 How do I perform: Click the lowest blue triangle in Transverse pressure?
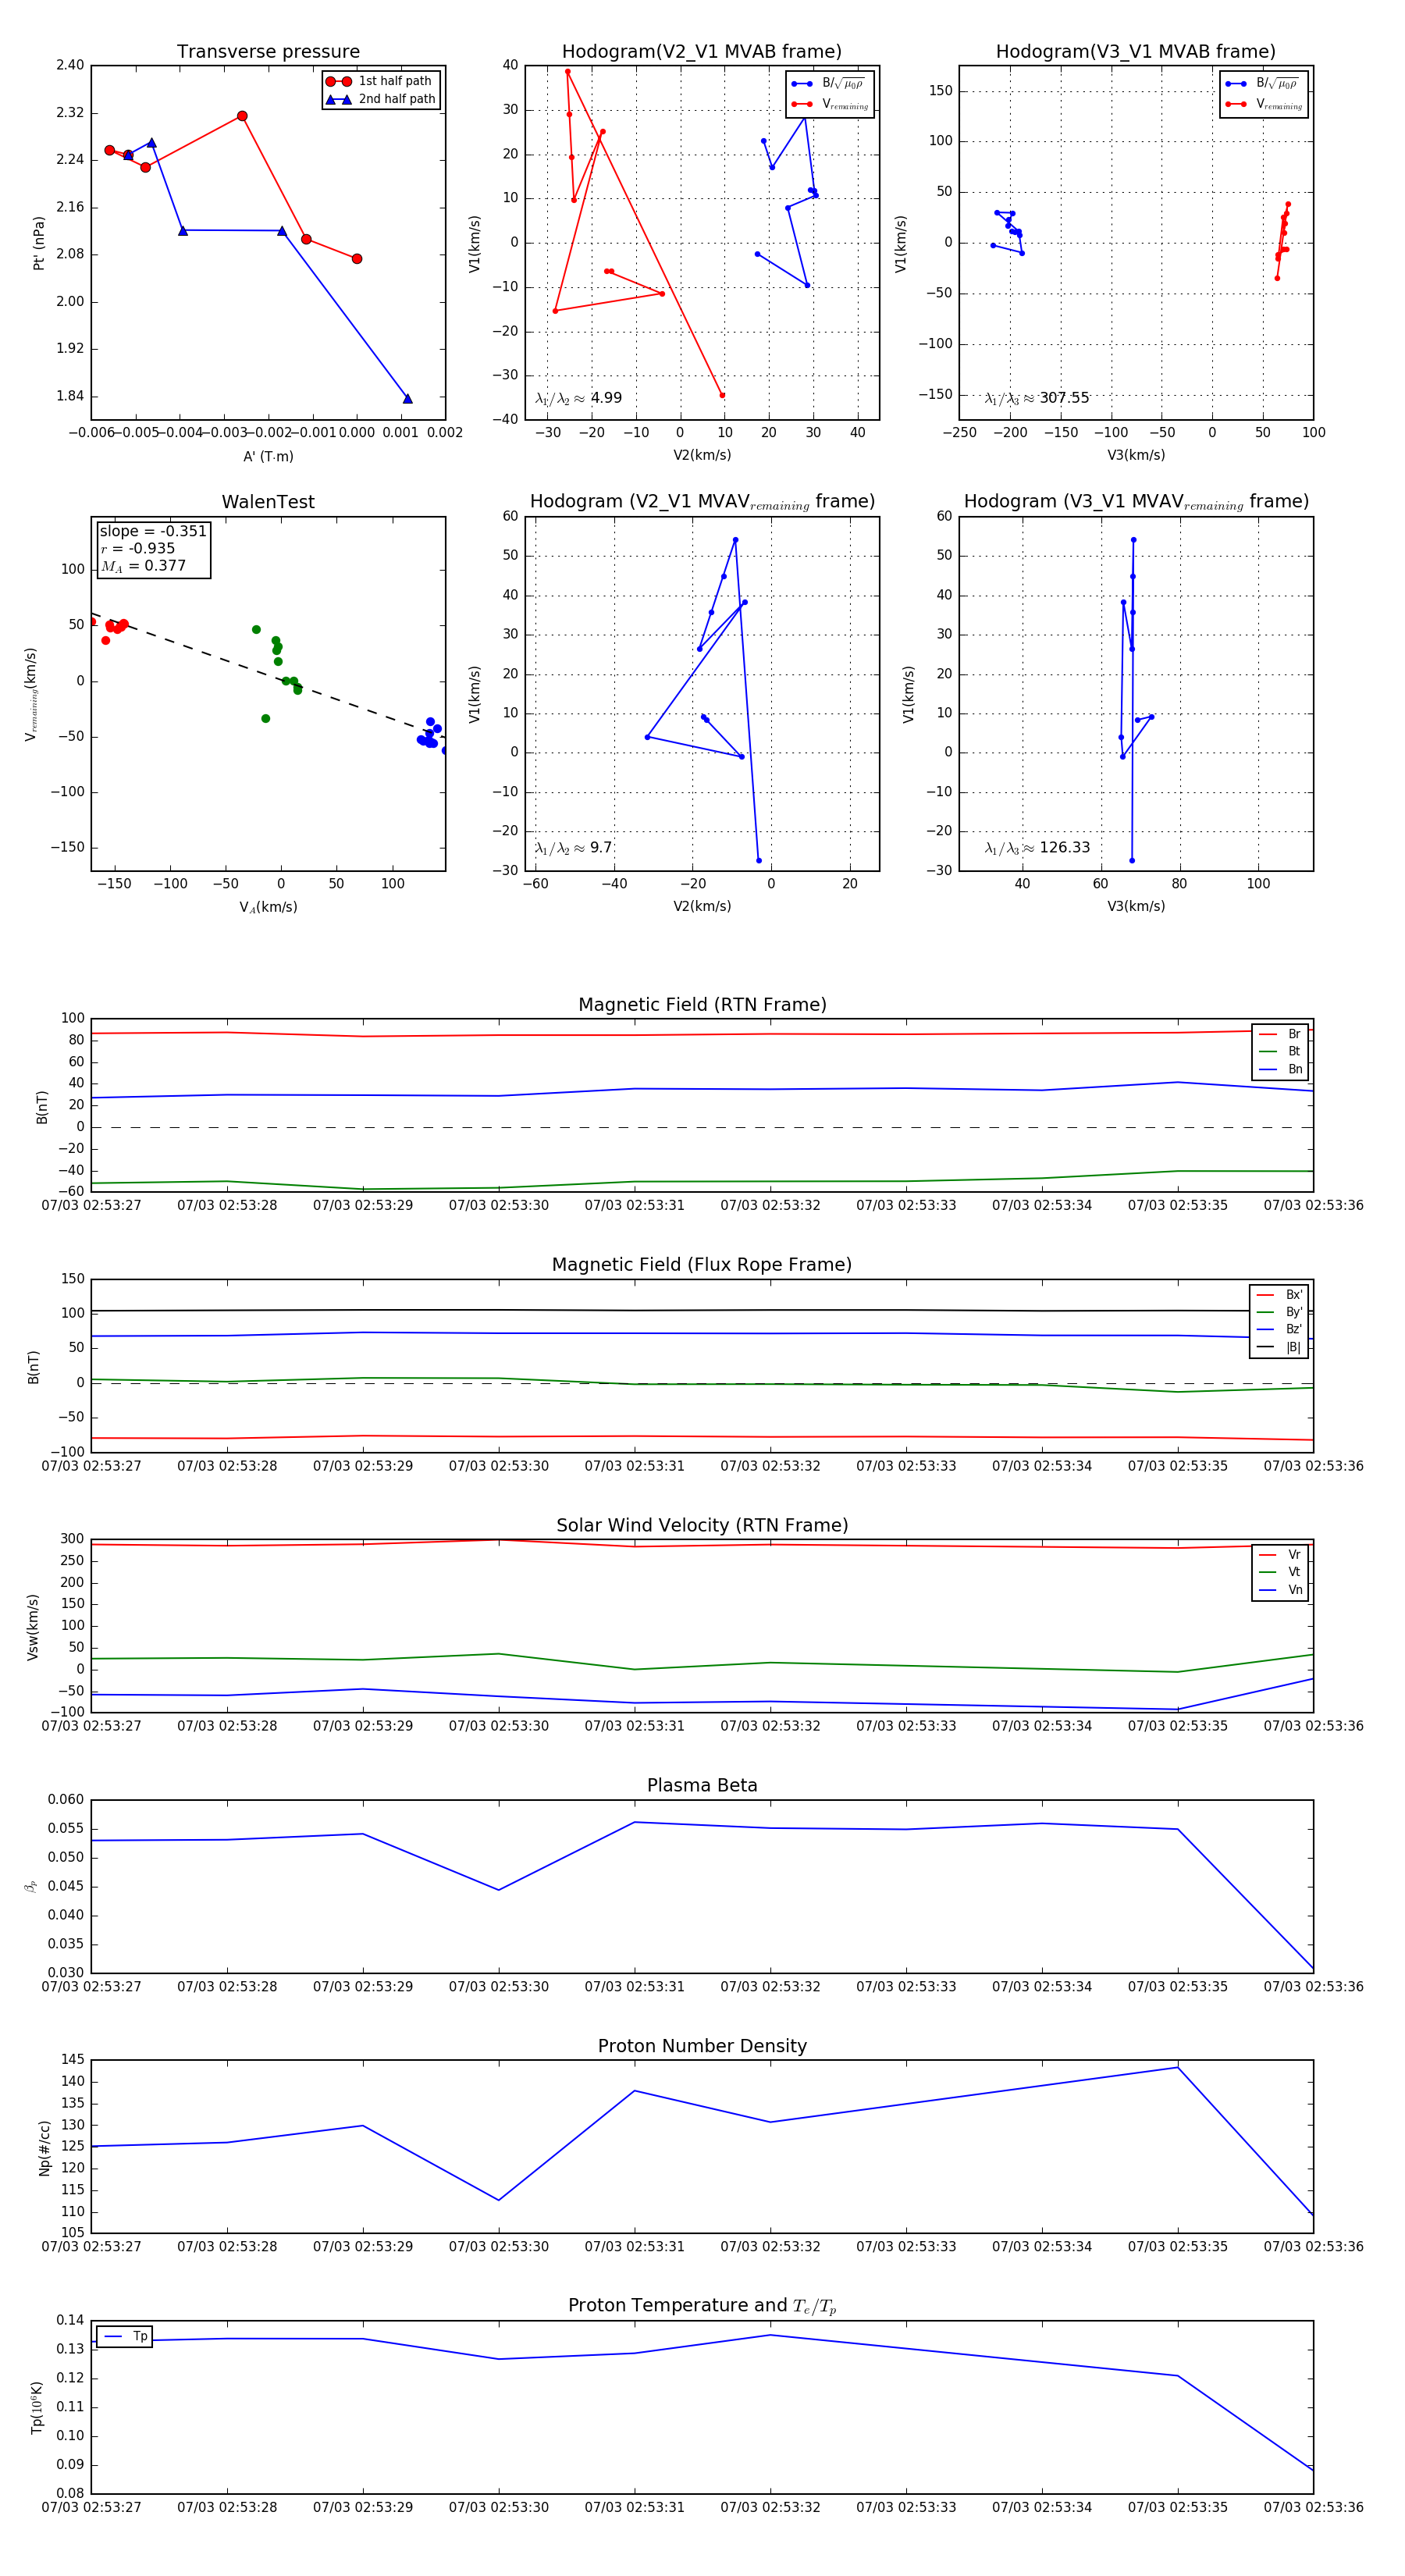407,399
